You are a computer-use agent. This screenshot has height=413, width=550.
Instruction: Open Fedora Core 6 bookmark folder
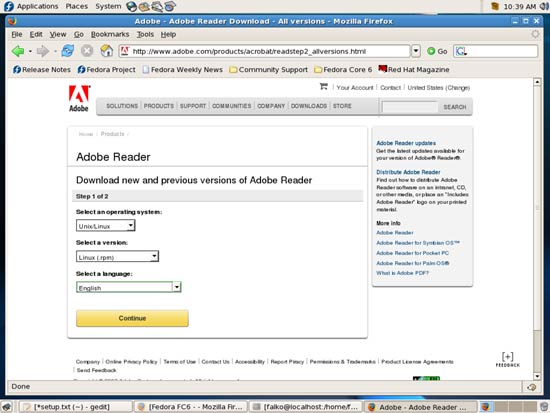343,69
